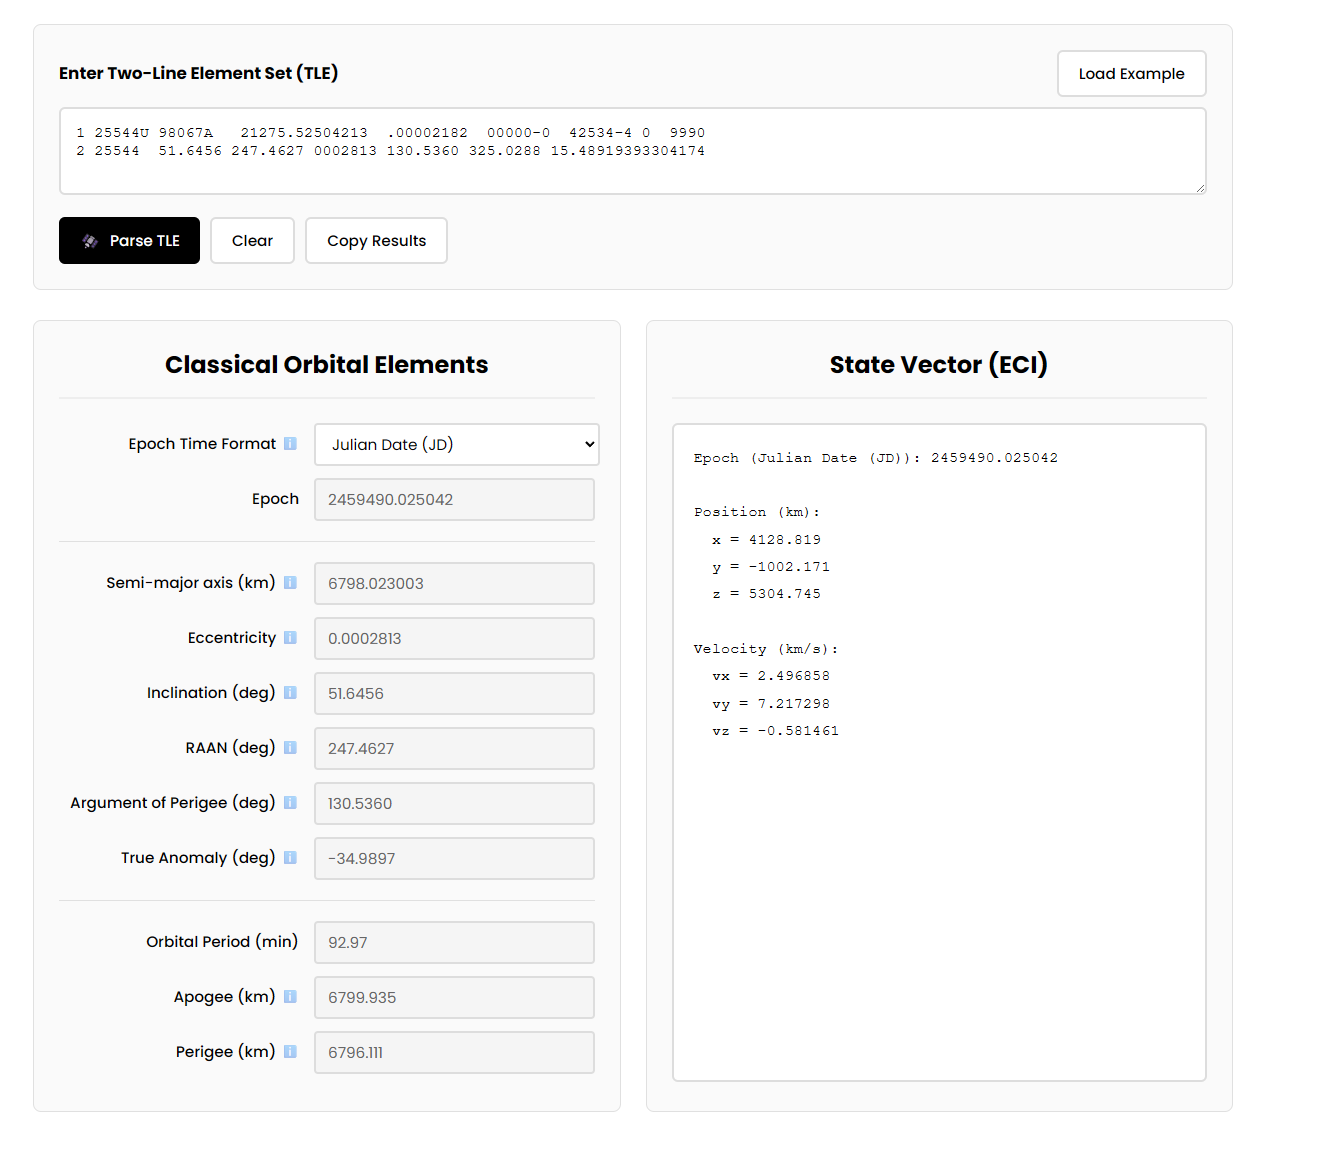Click the satellite icon on Parse TLE
This screenshot has height=1160, width=1321.
tap(90, 241)
